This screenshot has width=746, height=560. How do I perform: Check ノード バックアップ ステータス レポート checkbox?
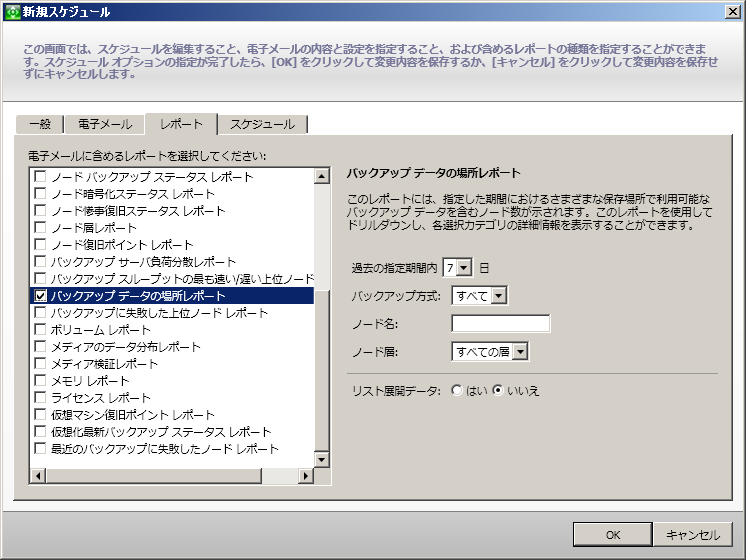[x=40, y=177]
